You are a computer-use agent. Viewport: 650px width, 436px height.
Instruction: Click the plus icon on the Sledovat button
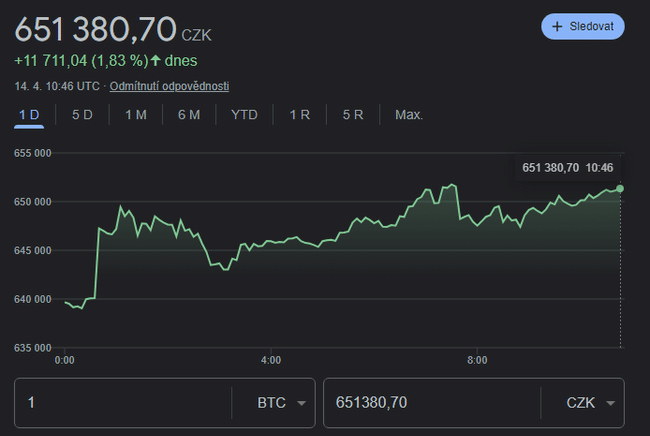point(557,26)
